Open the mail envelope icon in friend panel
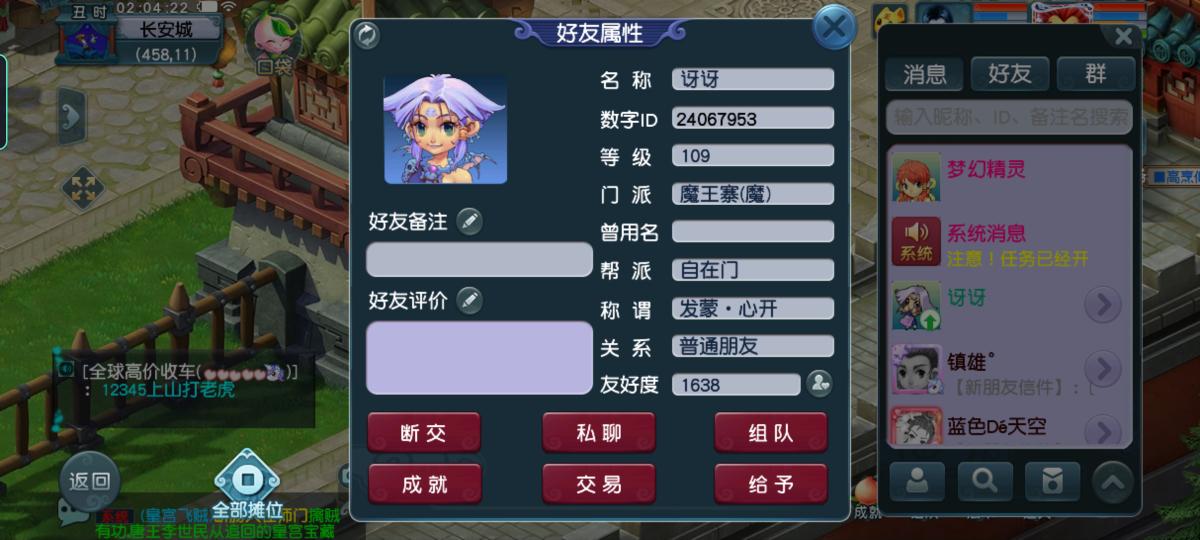This screenshot has width=1200, height=540. [x=1052, y=482]
